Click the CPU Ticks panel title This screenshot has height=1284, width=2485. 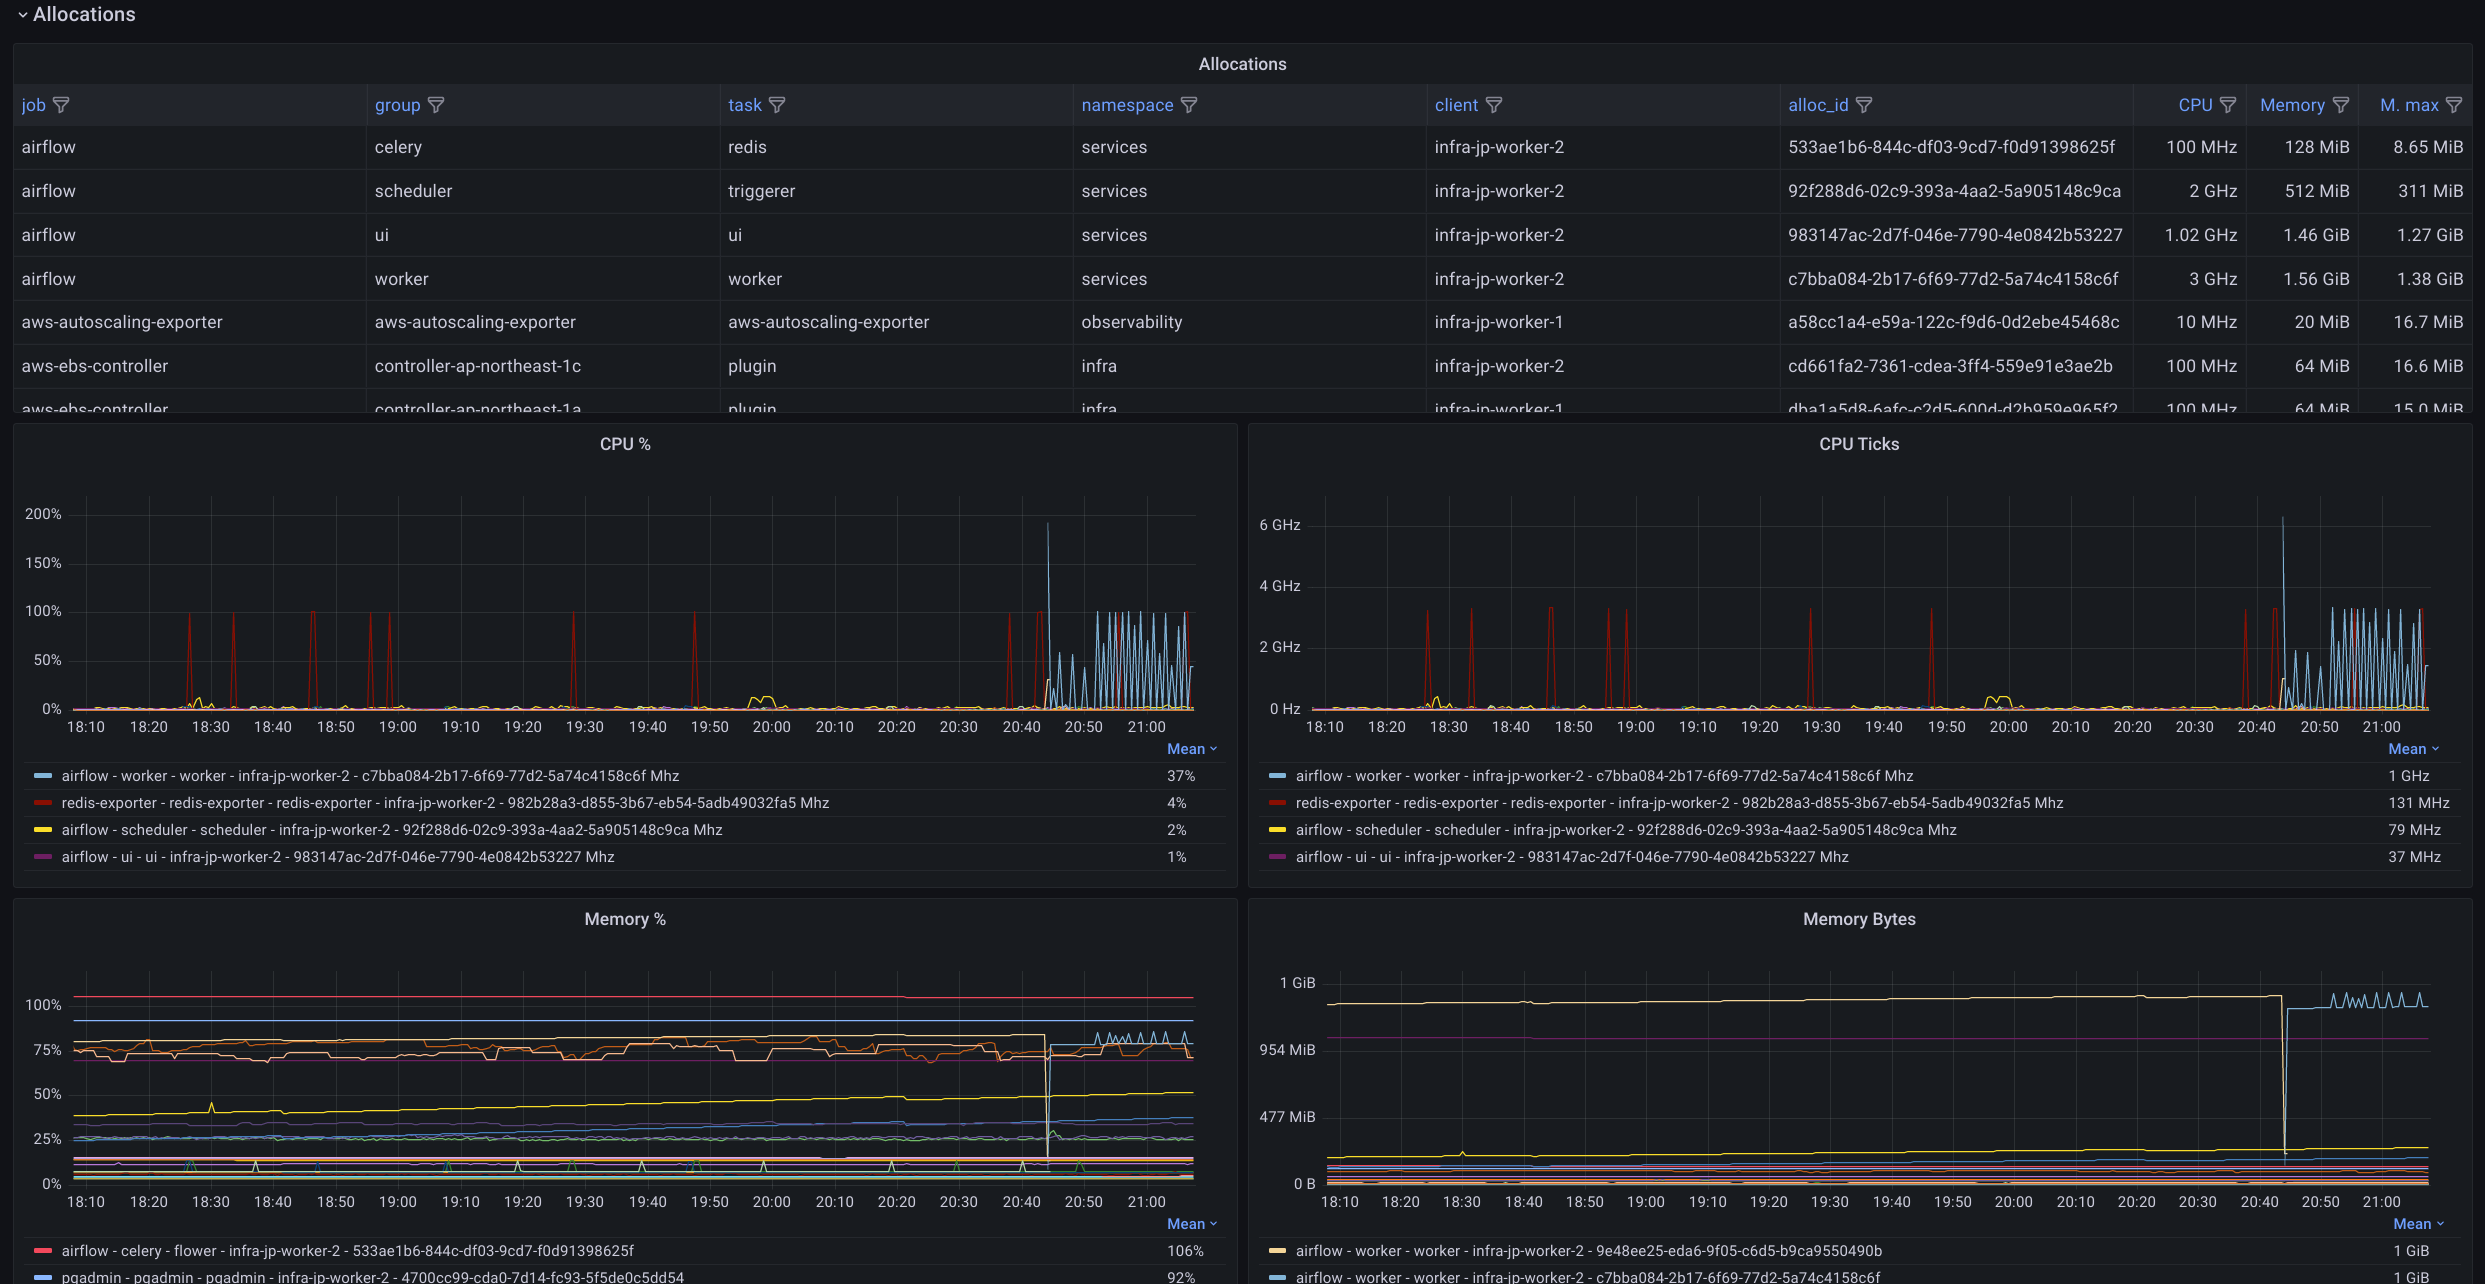click(x=1858, y=444)
